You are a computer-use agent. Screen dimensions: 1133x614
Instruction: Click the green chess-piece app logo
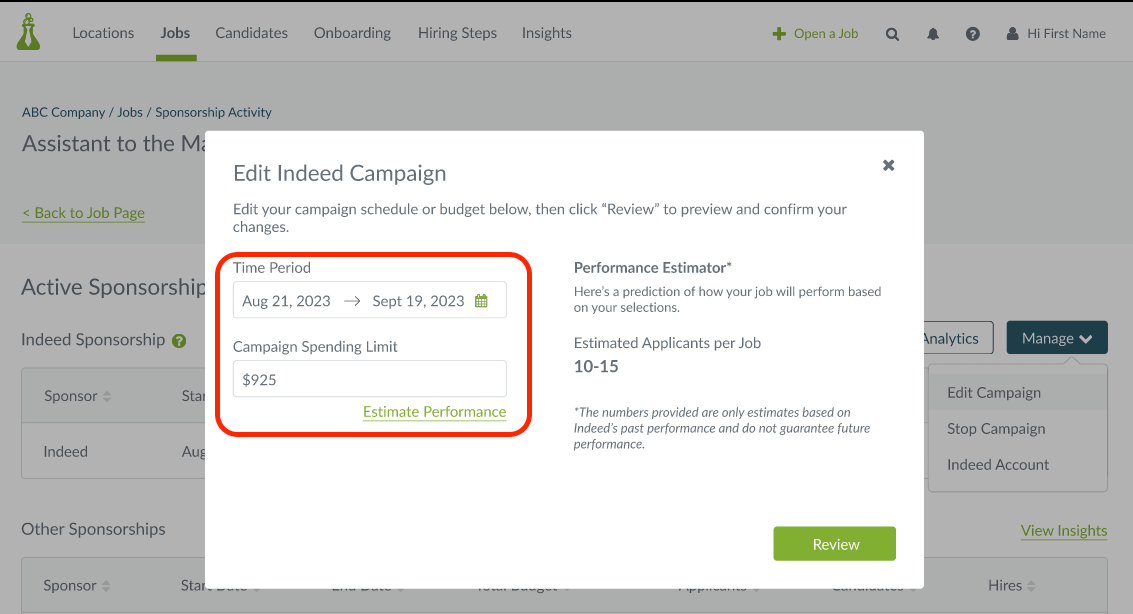(28, 30)
